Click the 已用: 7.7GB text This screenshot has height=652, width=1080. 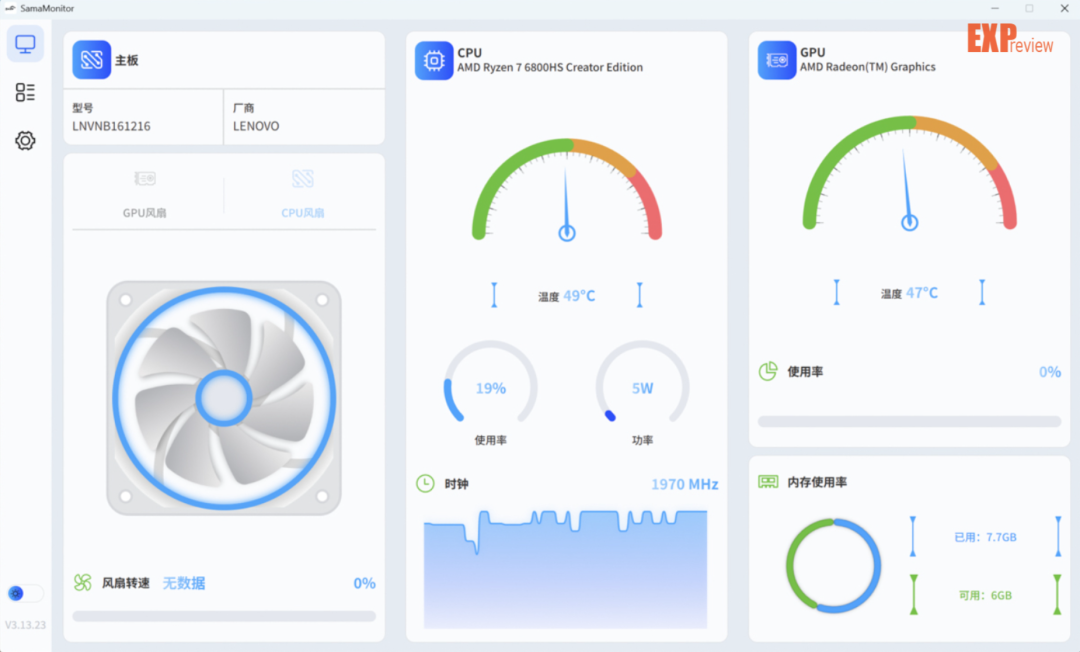tap(985, 537)
